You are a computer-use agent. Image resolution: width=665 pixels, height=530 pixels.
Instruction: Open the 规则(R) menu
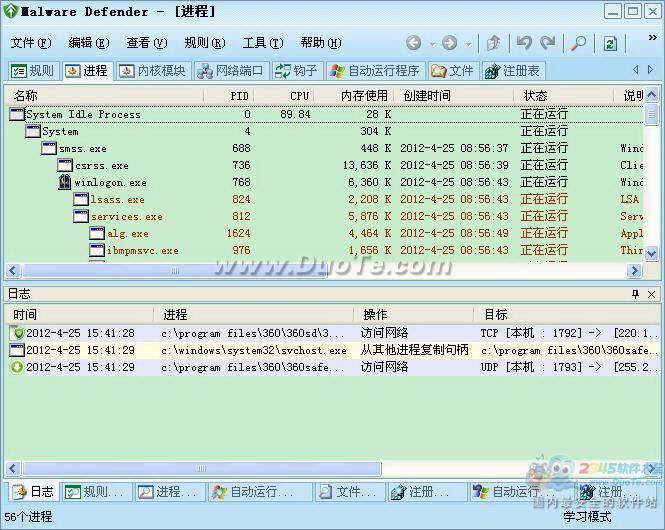(x=205, y=43)
